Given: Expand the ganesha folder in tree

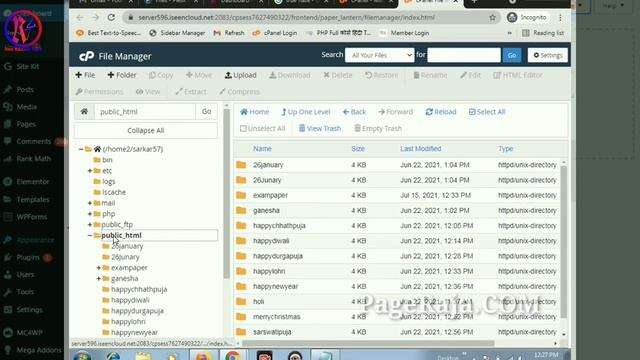Looking at the screenshot, I should click(98, 279).
